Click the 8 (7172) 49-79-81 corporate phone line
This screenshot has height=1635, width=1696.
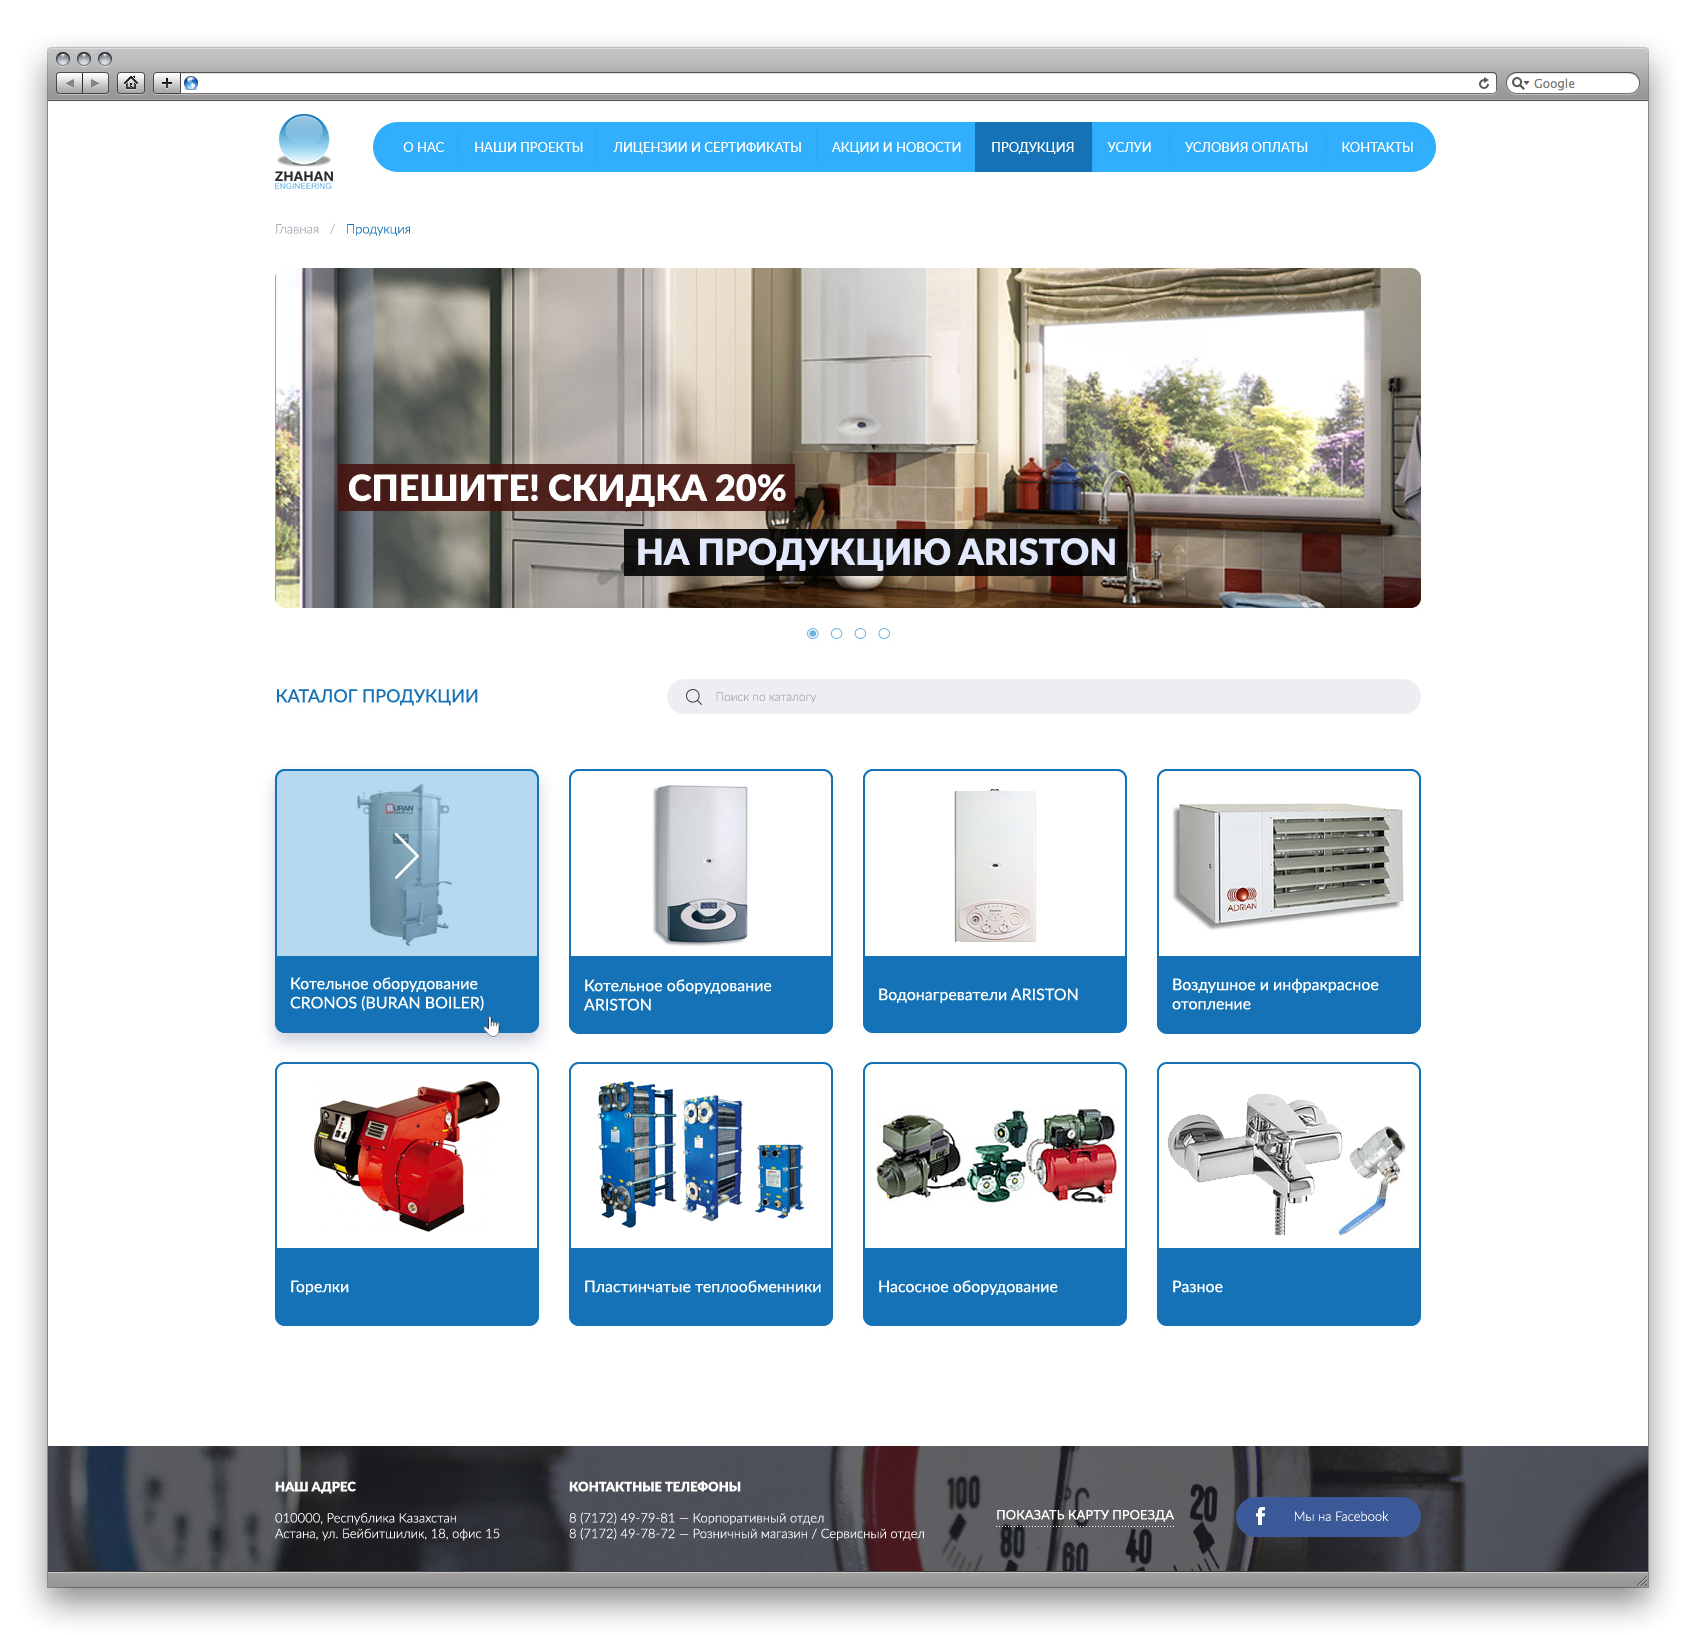[697, 1518]
